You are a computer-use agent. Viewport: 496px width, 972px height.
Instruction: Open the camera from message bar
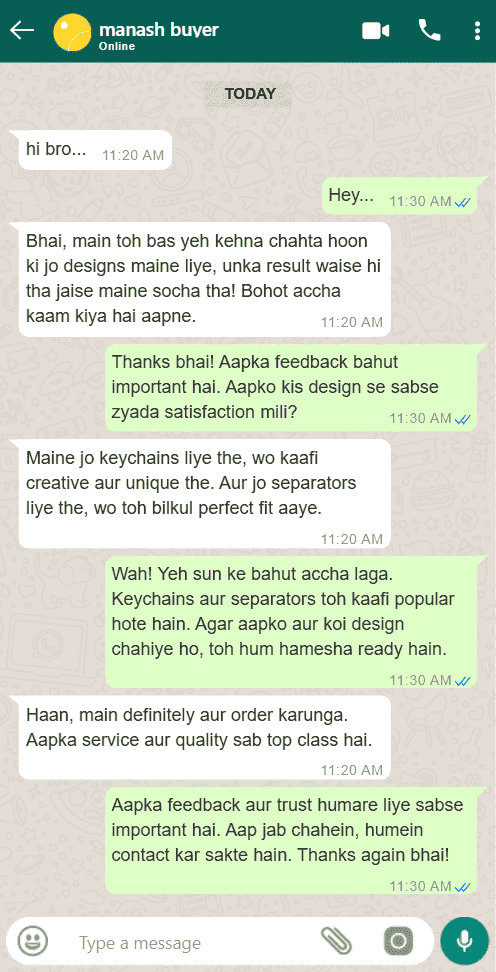click(x=399, y=942)
